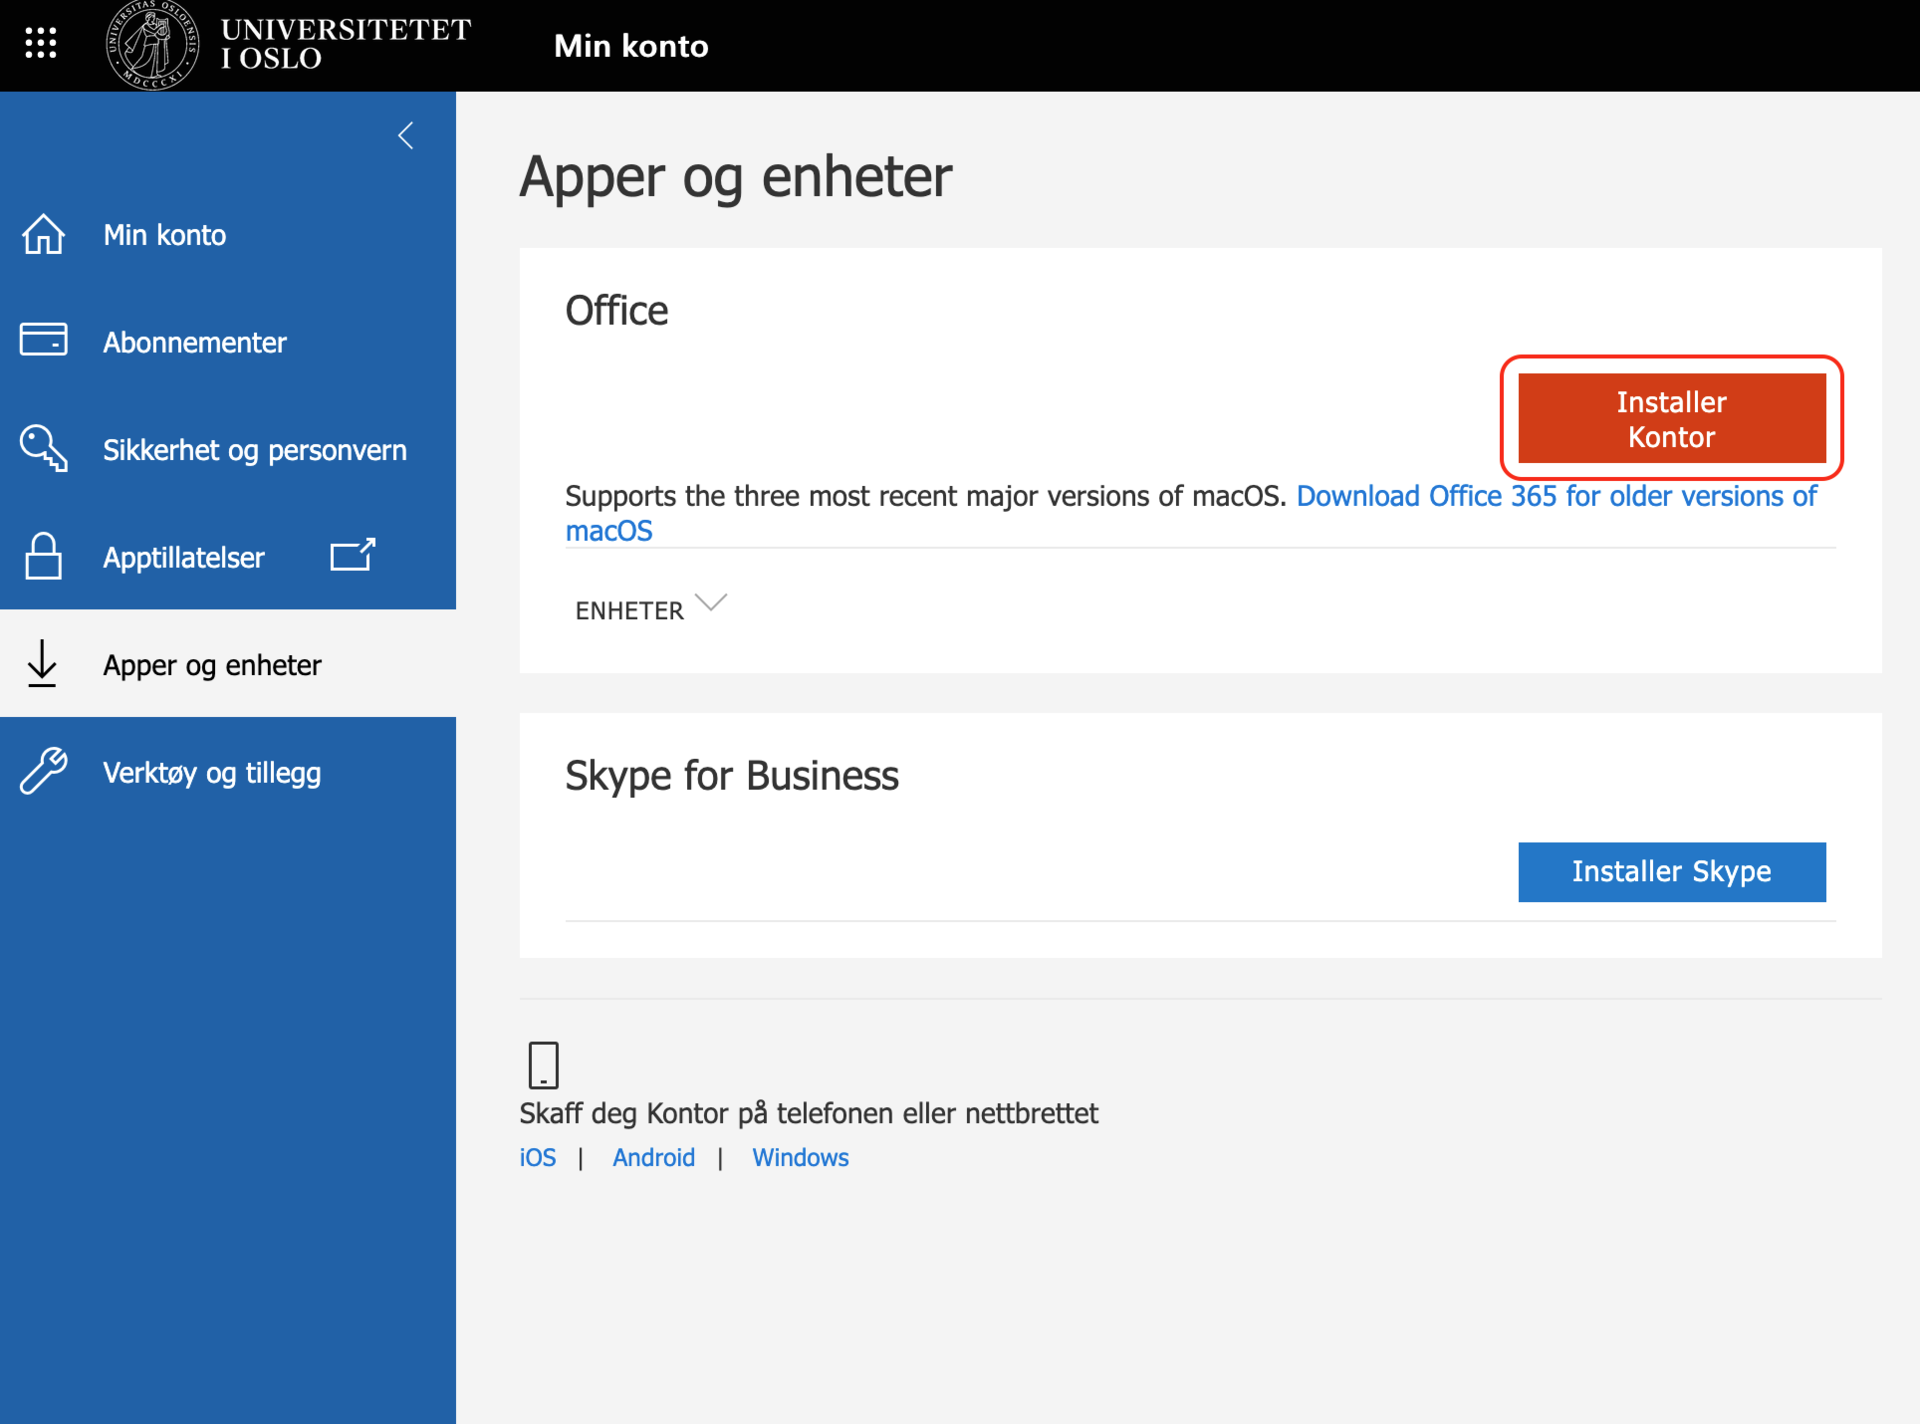Open the iOS link
The height and width of the screenshot is (1424, 1920).
click(x=538, y=1157)
